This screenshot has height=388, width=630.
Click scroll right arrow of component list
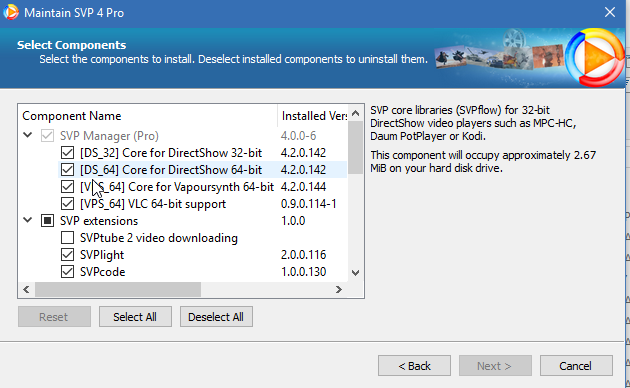click(339, 290)
